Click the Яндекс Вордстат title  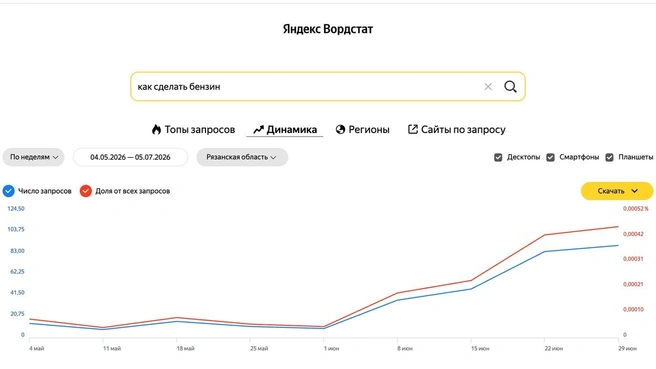(x=328, y=29)
